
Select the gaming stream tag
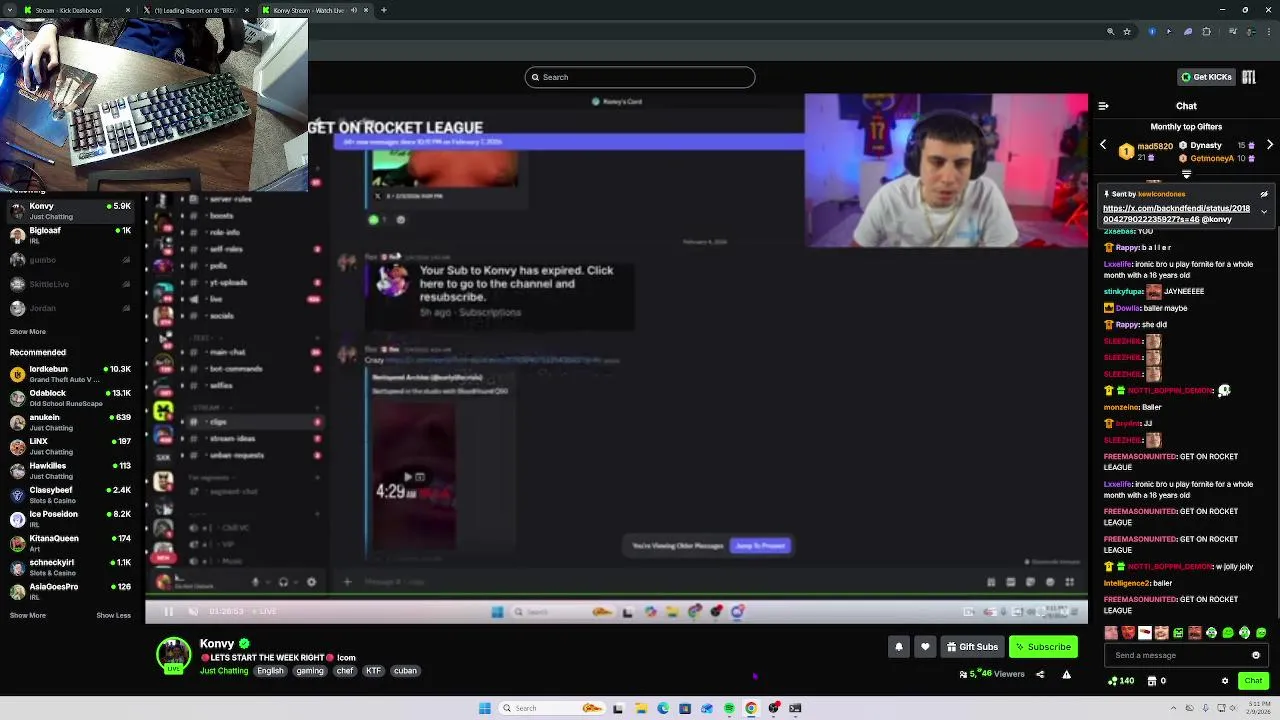click(309, 671)
